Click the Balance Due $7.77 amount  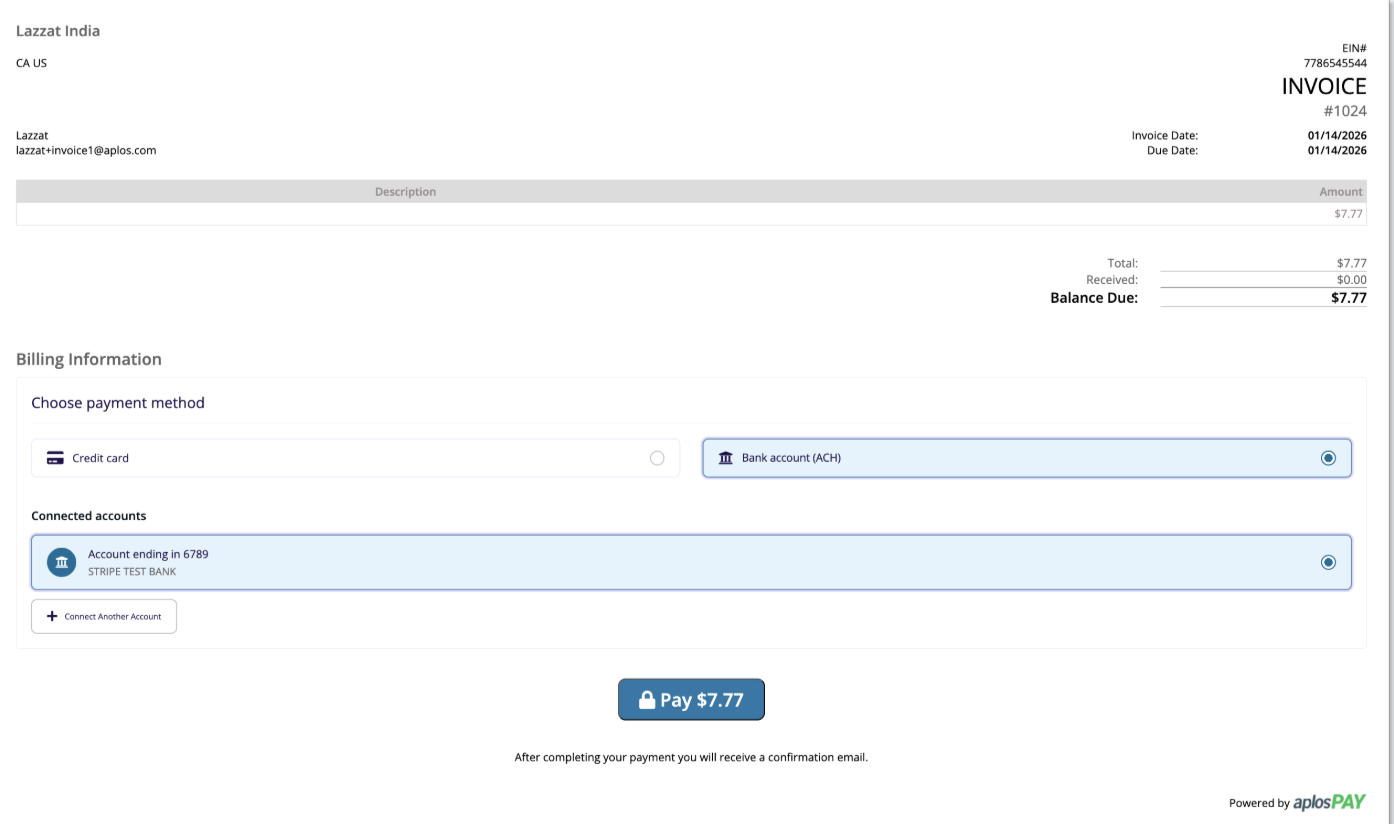tap(1348, 298)
